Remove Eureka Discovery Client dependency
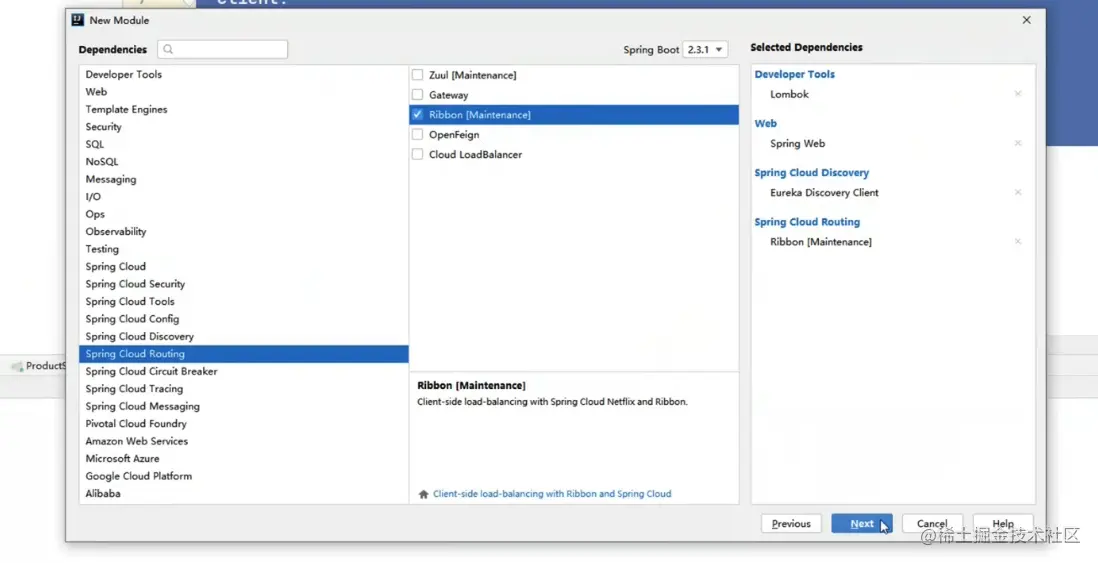 click(1018, 193)
